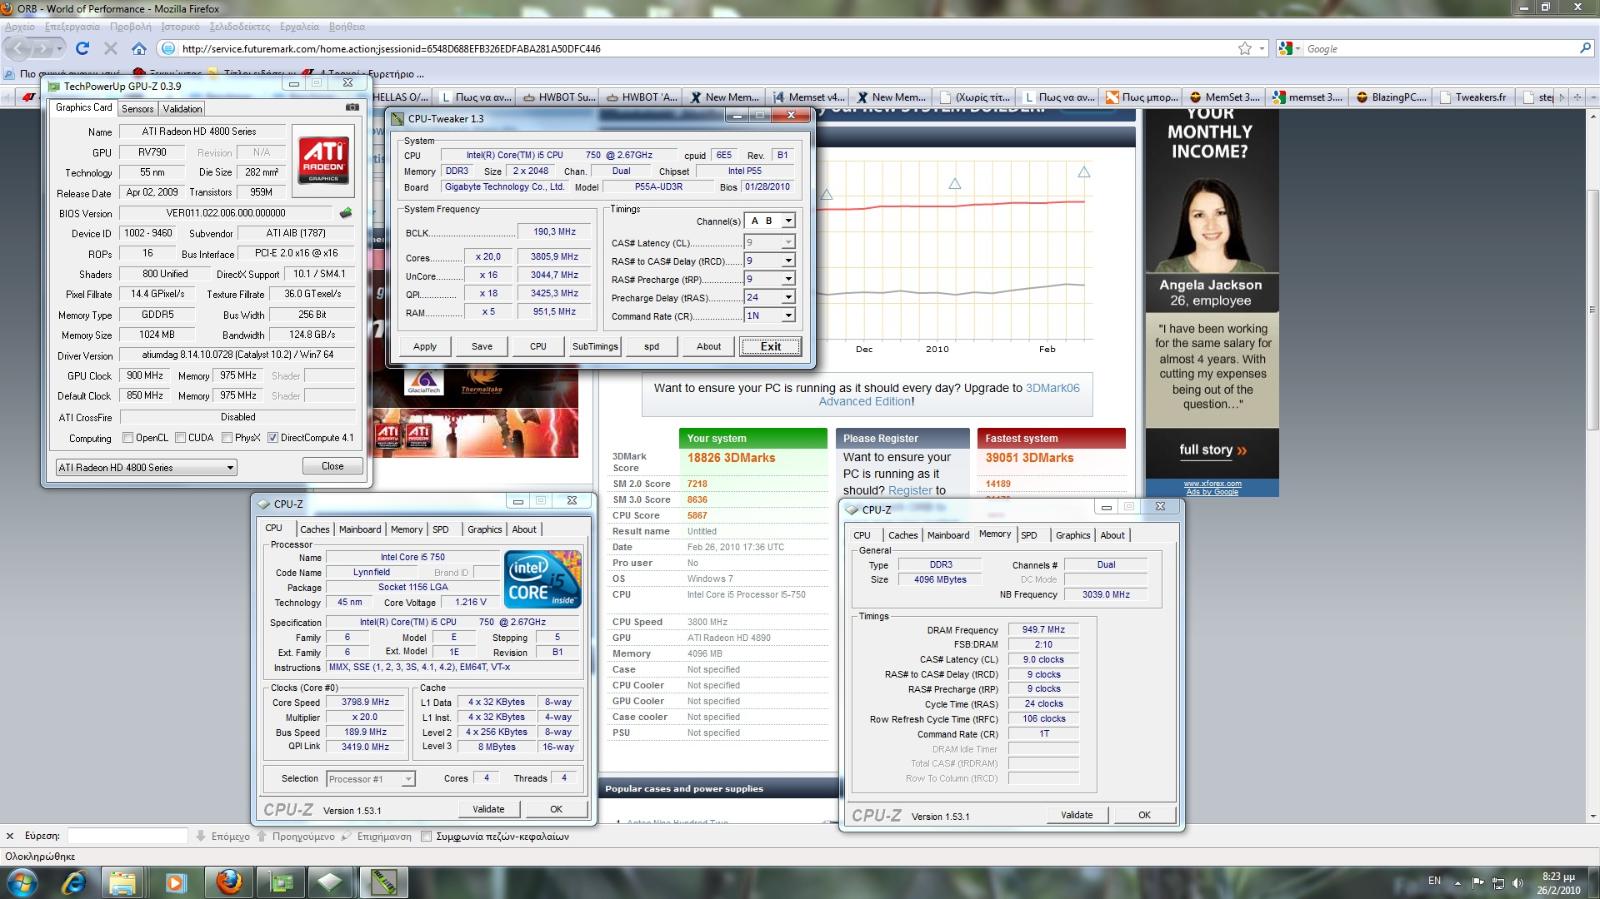1600x899 pixels.
Task: Toggle the PhysX checkbox in GPU-Z
Action: click(227, 437)
